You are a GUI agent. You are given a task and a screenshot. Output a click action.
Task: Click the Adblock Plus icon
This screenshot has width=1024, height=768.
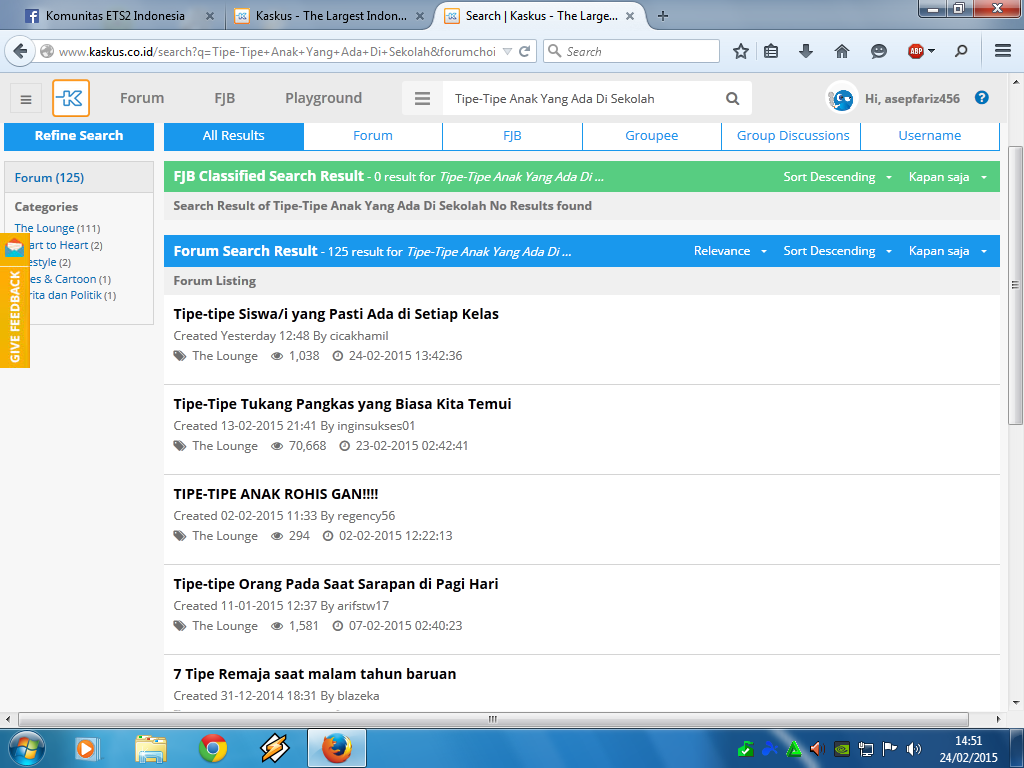pyautogui.click(x=916, y=52)
